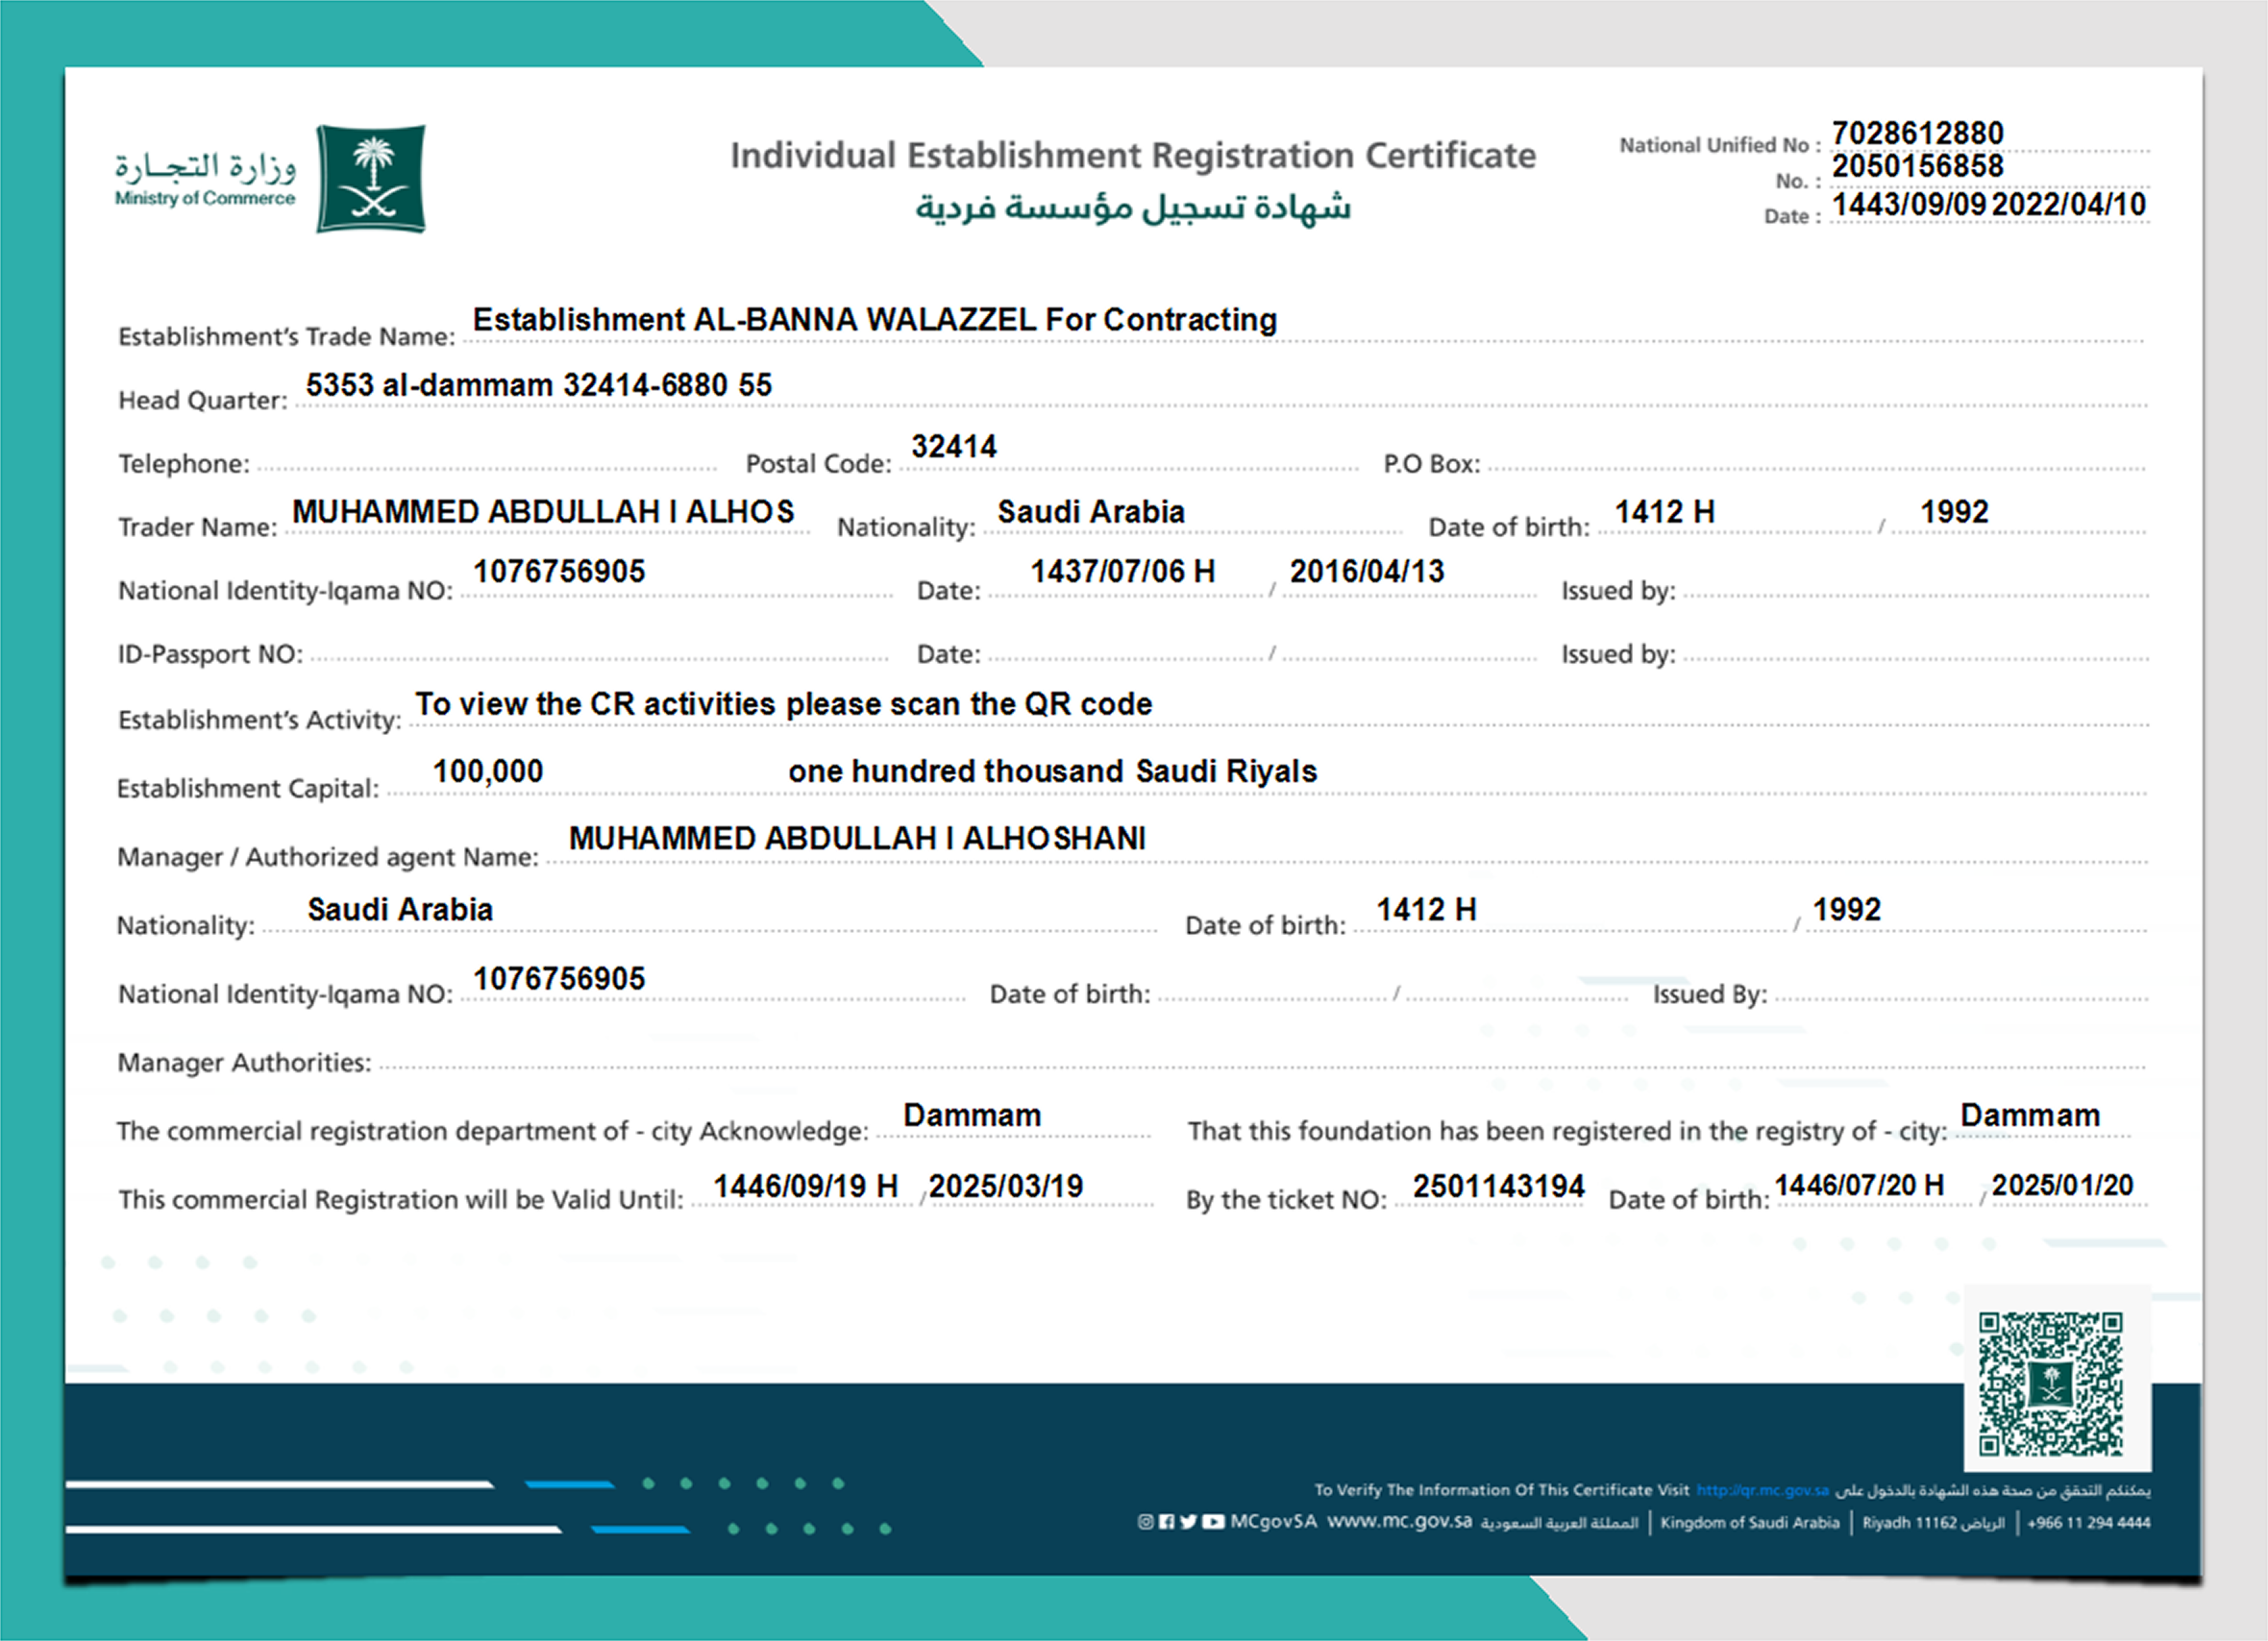Select valid-until Hijri date '1446/09/19 H'
This screenshot has height=1641, width=2268.
pyautogui.click(x=805, y=1187)
